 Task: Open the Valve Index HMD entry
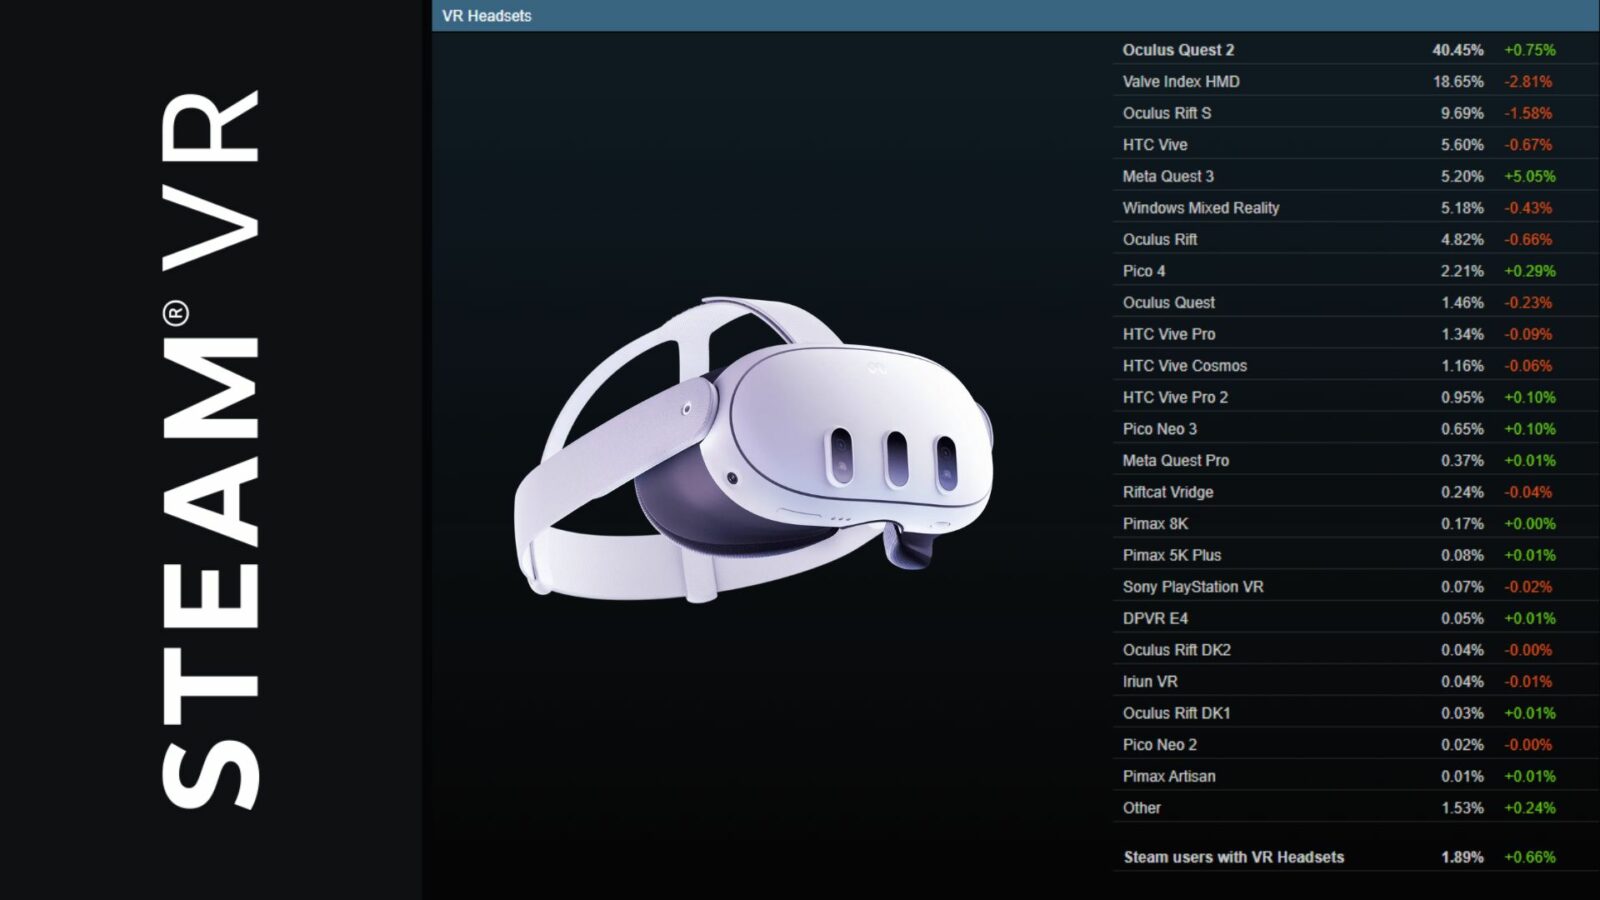pyautogui.click(x=1180, y=82)
